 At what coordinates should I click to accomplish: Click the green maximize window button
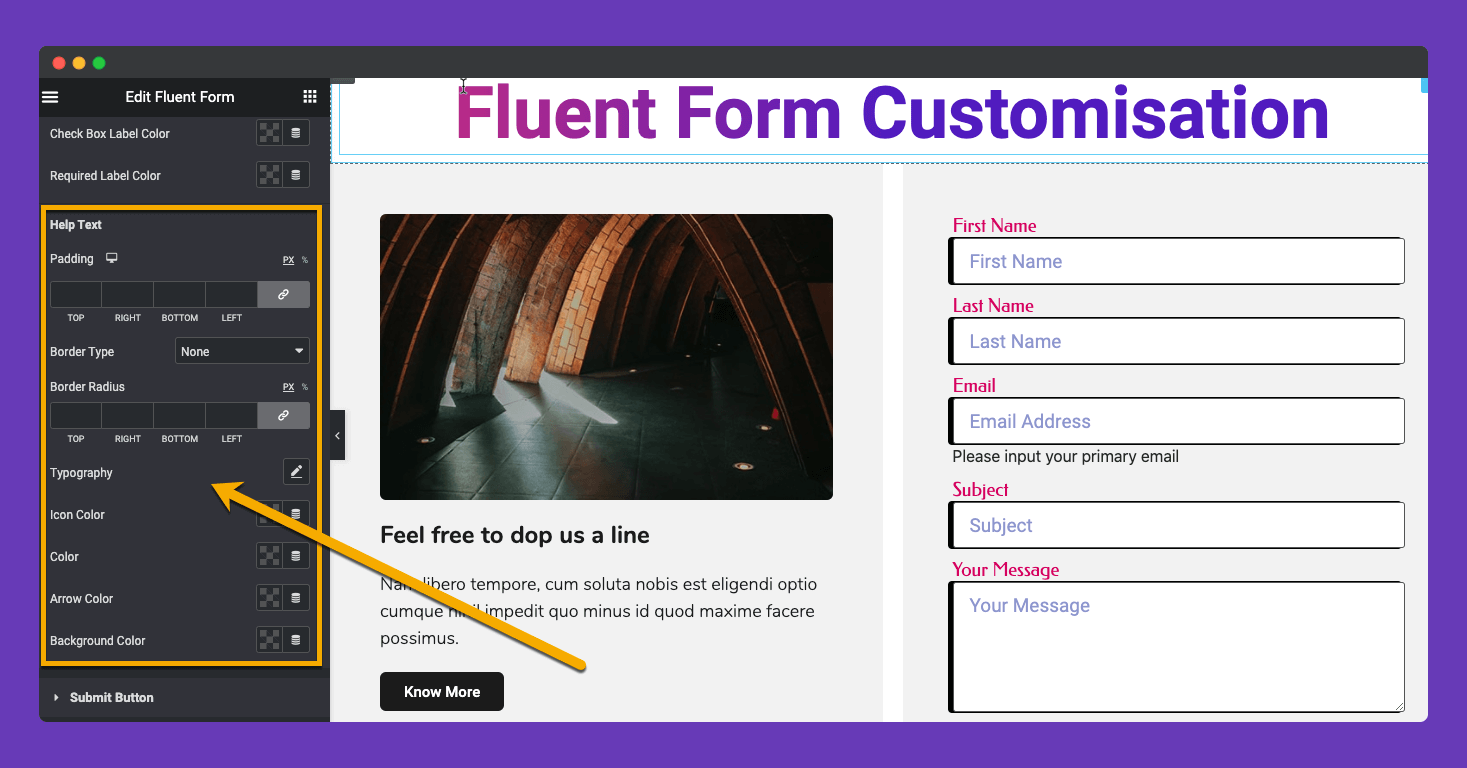pyautogui.click(x=99, y=63)
